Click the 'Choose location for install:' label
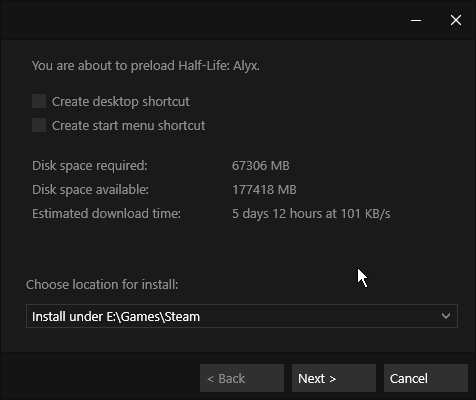The width and height of the screenshot is (476, 400). pyautogui.click(x=102, y=285)
